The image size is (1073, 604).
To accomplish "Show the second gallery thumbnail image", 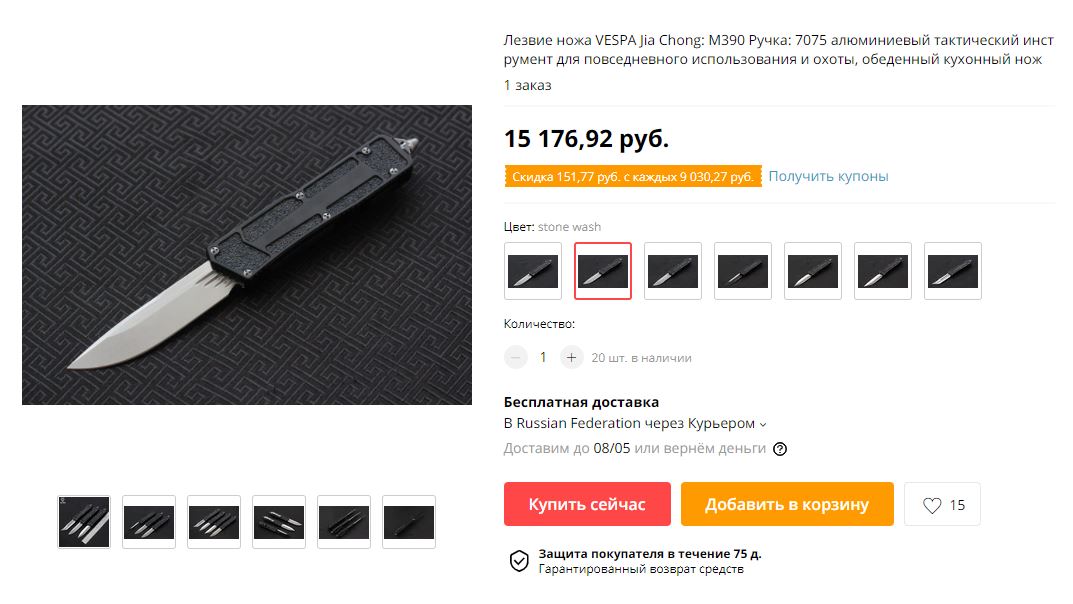I will (149, 522).
